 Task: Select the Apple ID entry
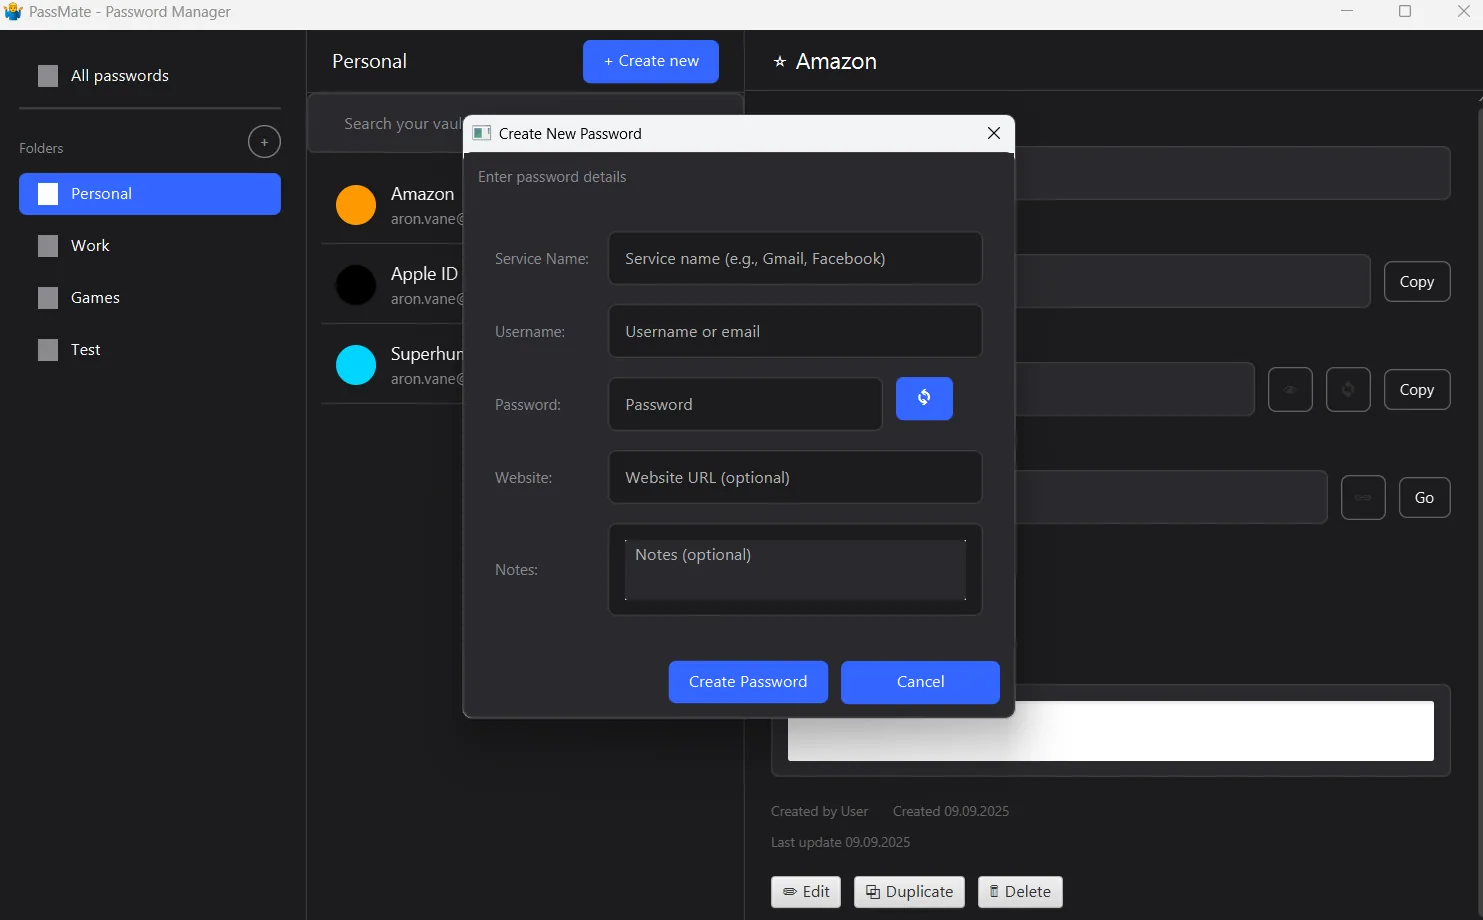[x=392, y=285]
